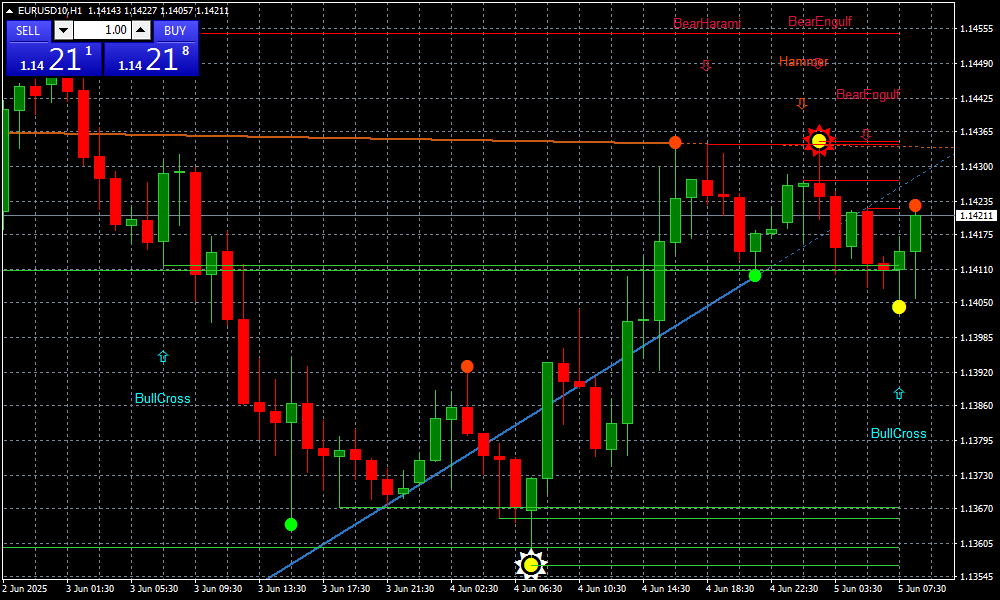
Task: Click the buy price 1.14218 tile
Action: [x=151, y=59]
